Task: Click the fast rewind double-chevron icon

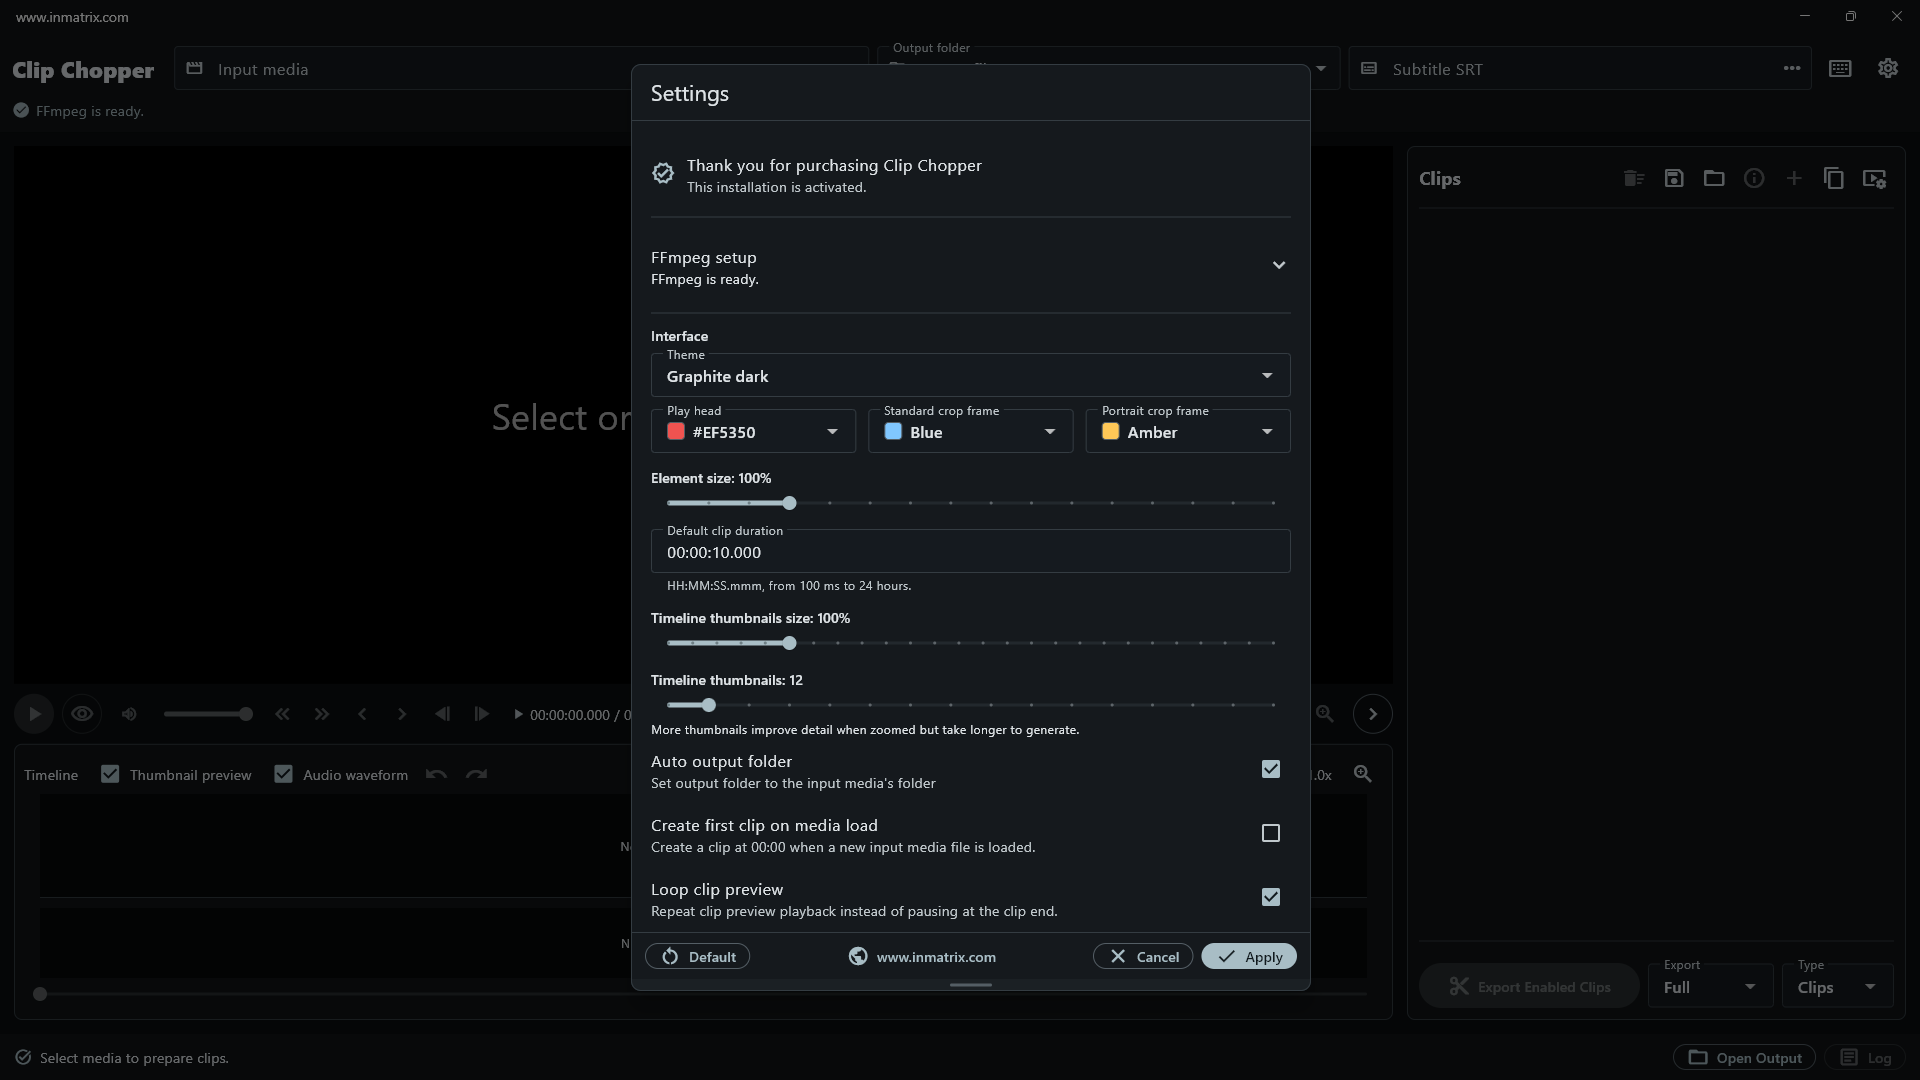Action: tap(282, 714)
